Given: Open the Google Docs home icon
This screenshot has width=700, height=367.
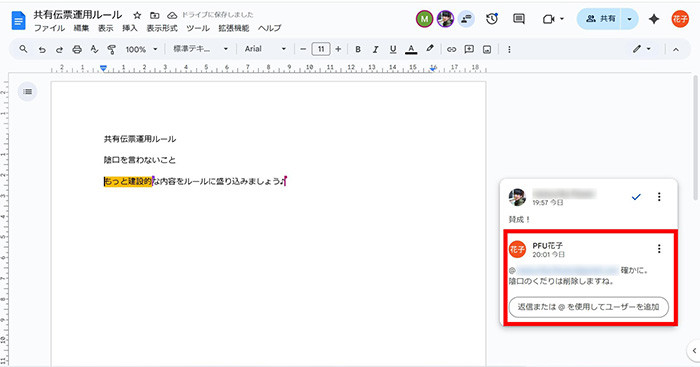Looking at the screenshot, I should tap(18, 21).
